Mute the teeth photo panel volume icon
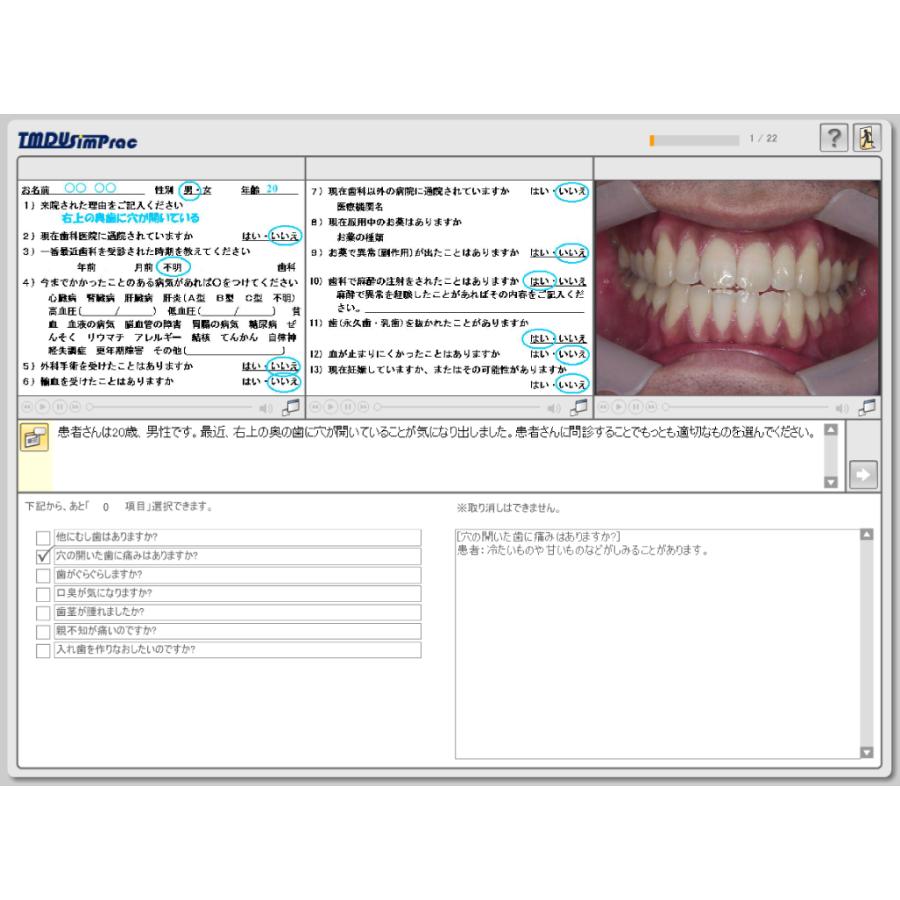The width and height of the screenshot is (900, 900). pos(841,408)
